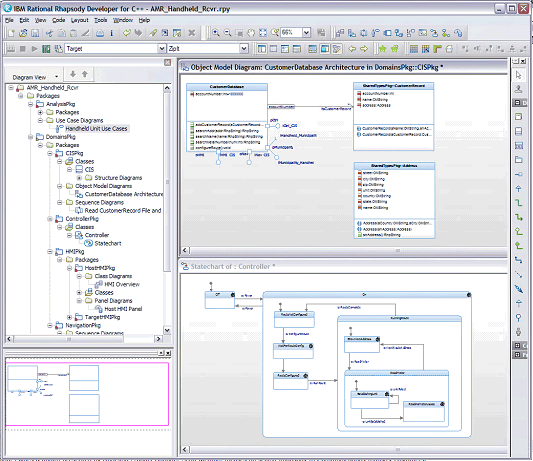Select the Statechart item under Controller

coord(108,243)
